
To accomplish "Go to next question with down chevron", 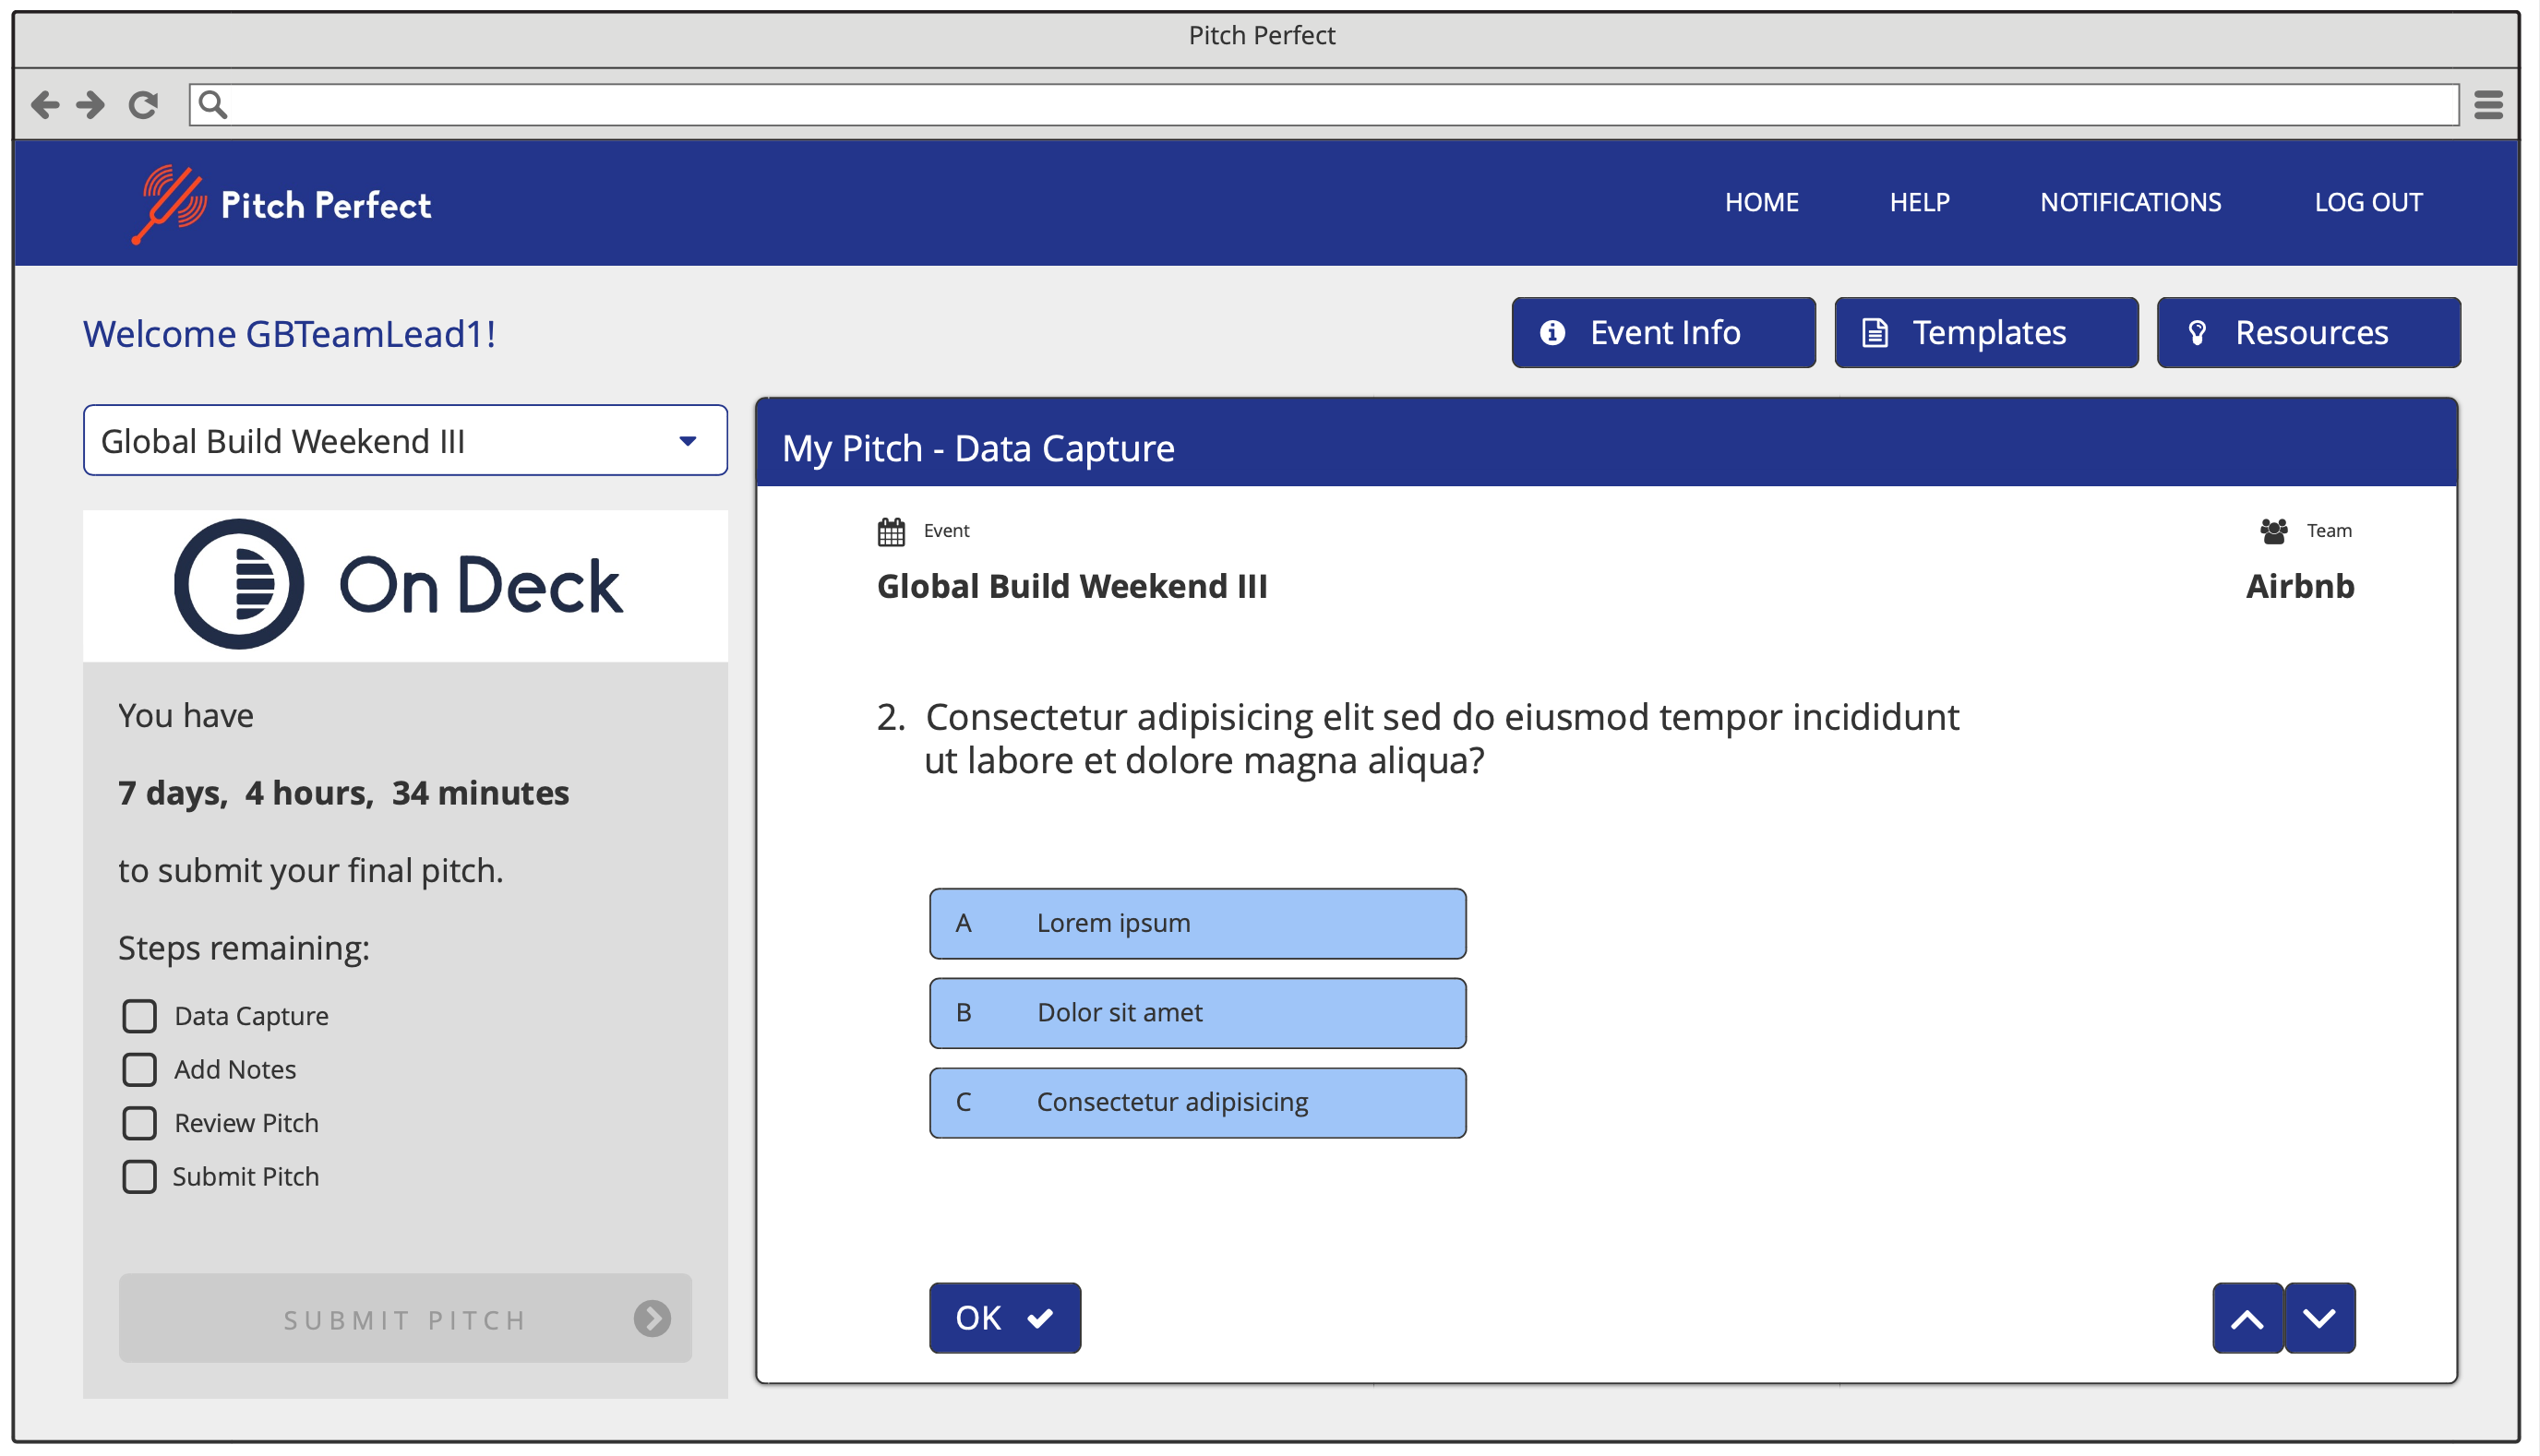I will point(2319,1318).
